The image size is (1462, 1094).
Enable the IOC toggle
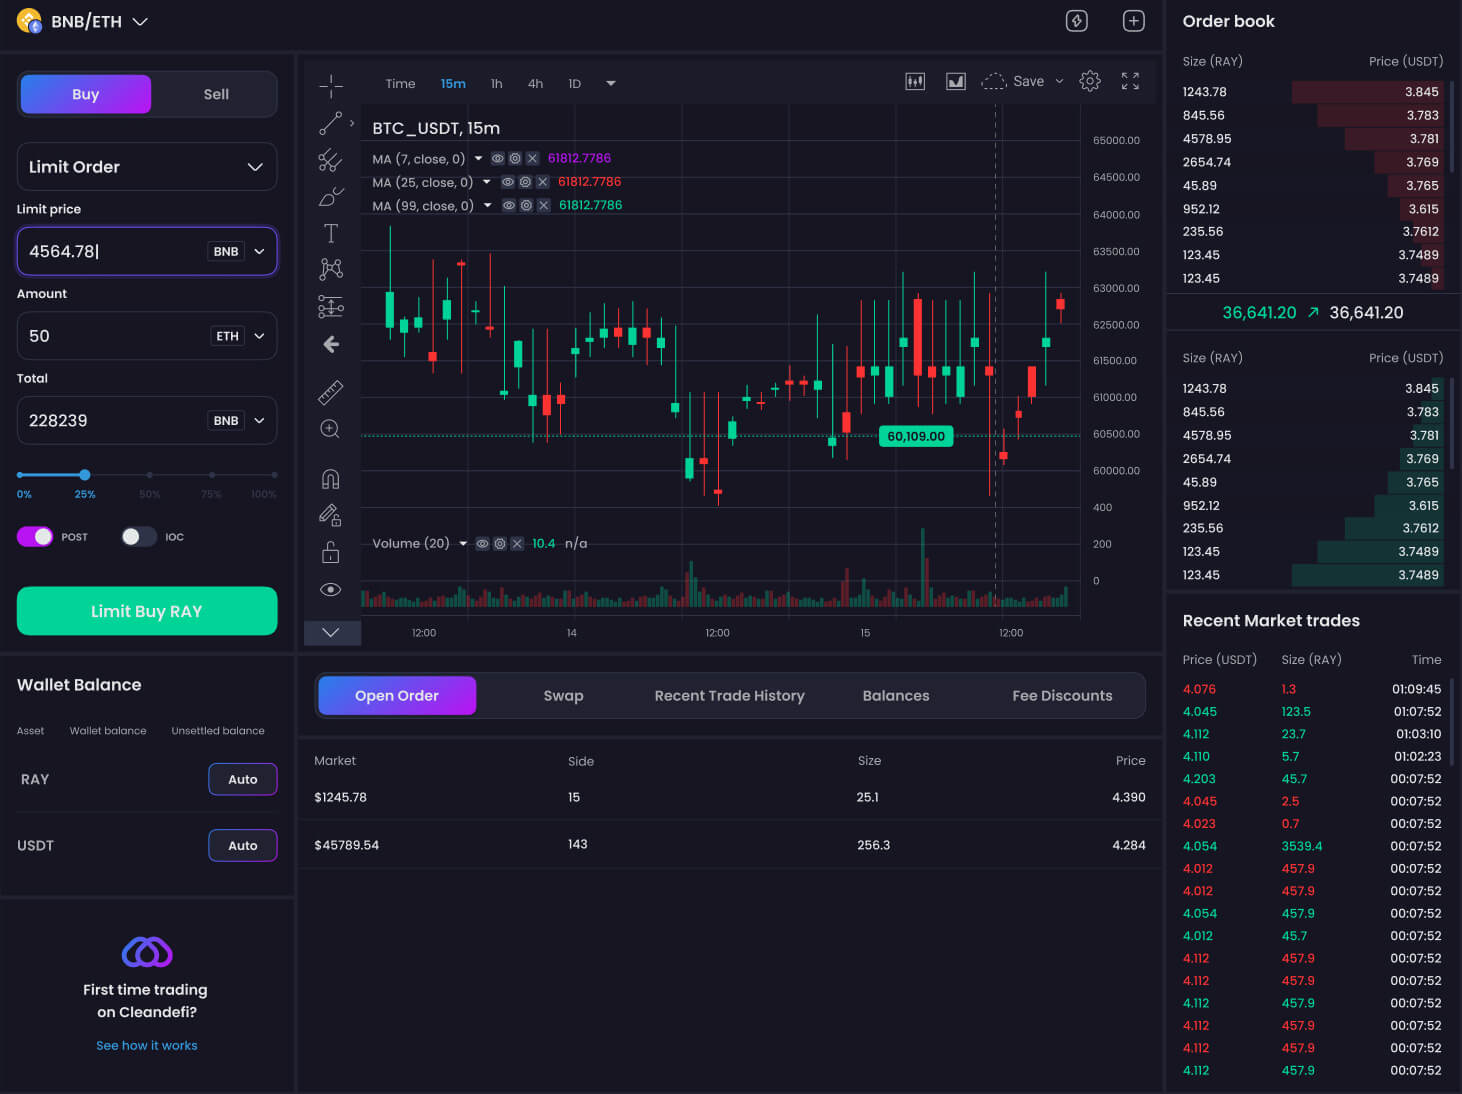click(139, 537)
